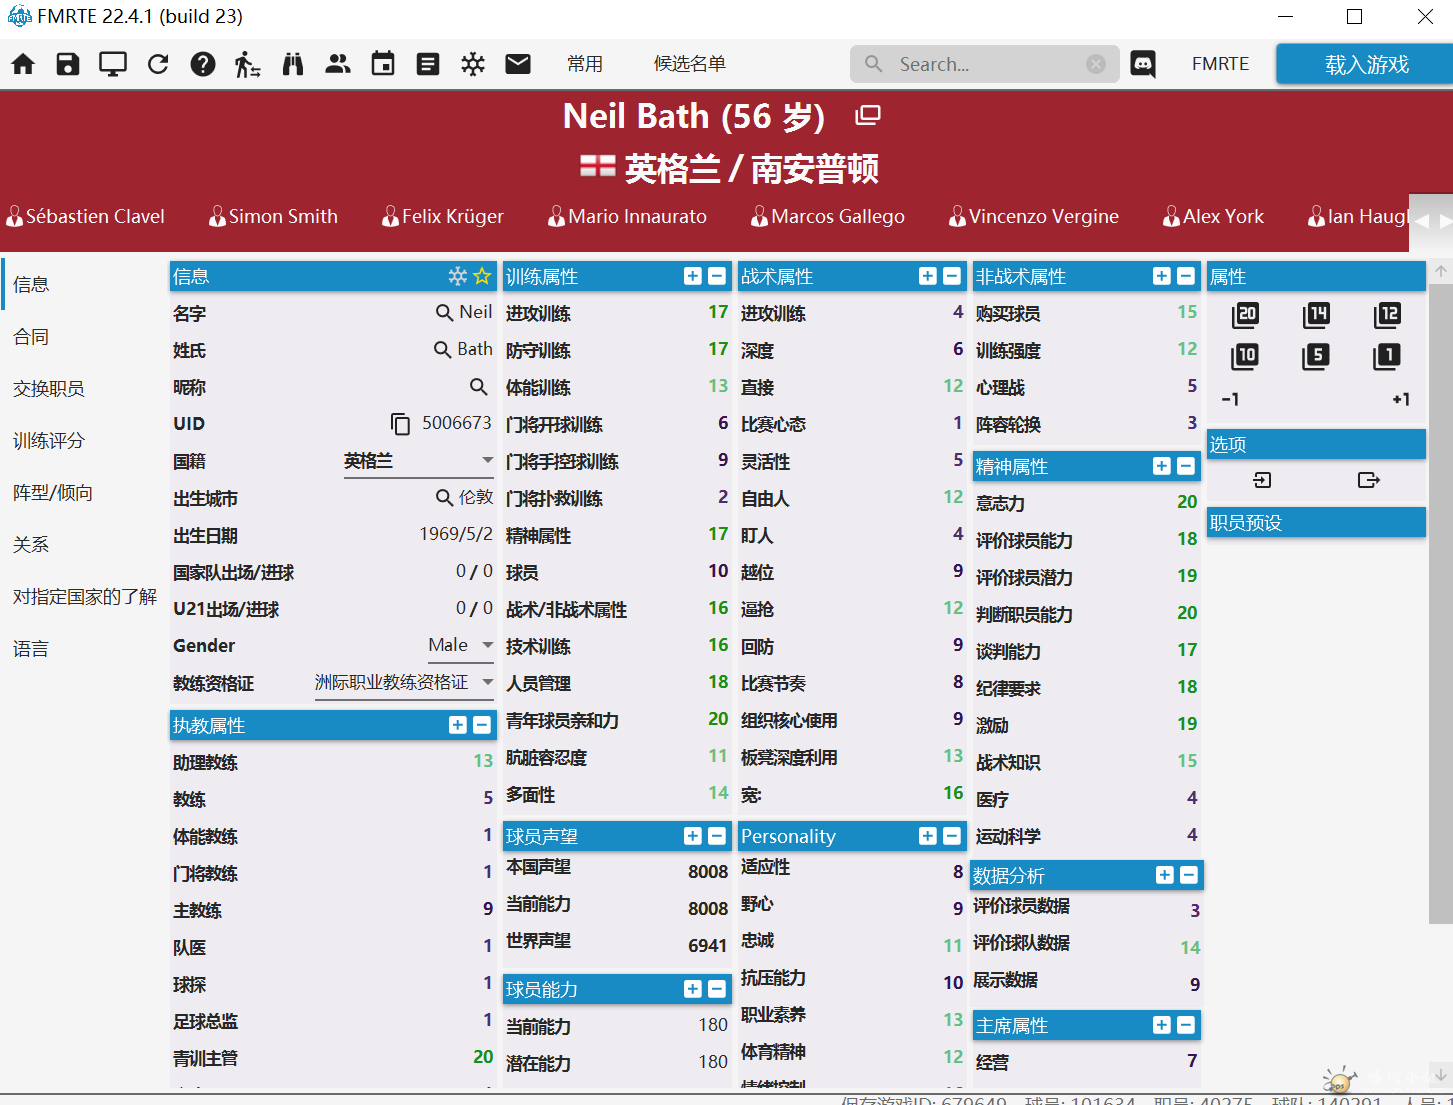Click the Reload refresh icon
Viewport: 1453px width, 1105px height.
coord(158,64)
